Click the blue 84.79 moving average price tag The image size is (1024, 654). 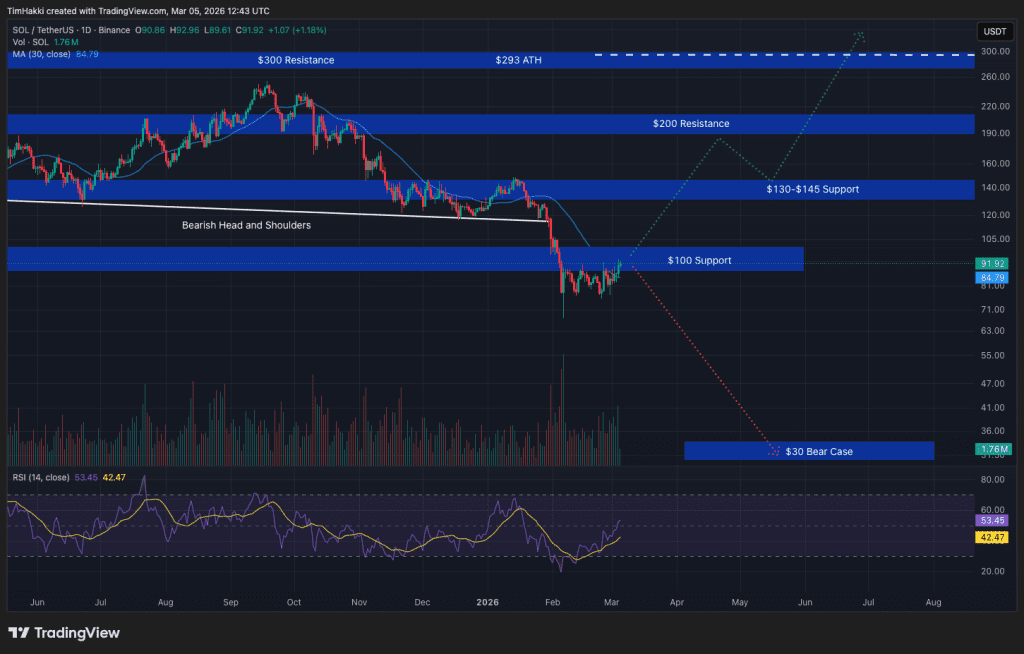(x=994, y=277)
